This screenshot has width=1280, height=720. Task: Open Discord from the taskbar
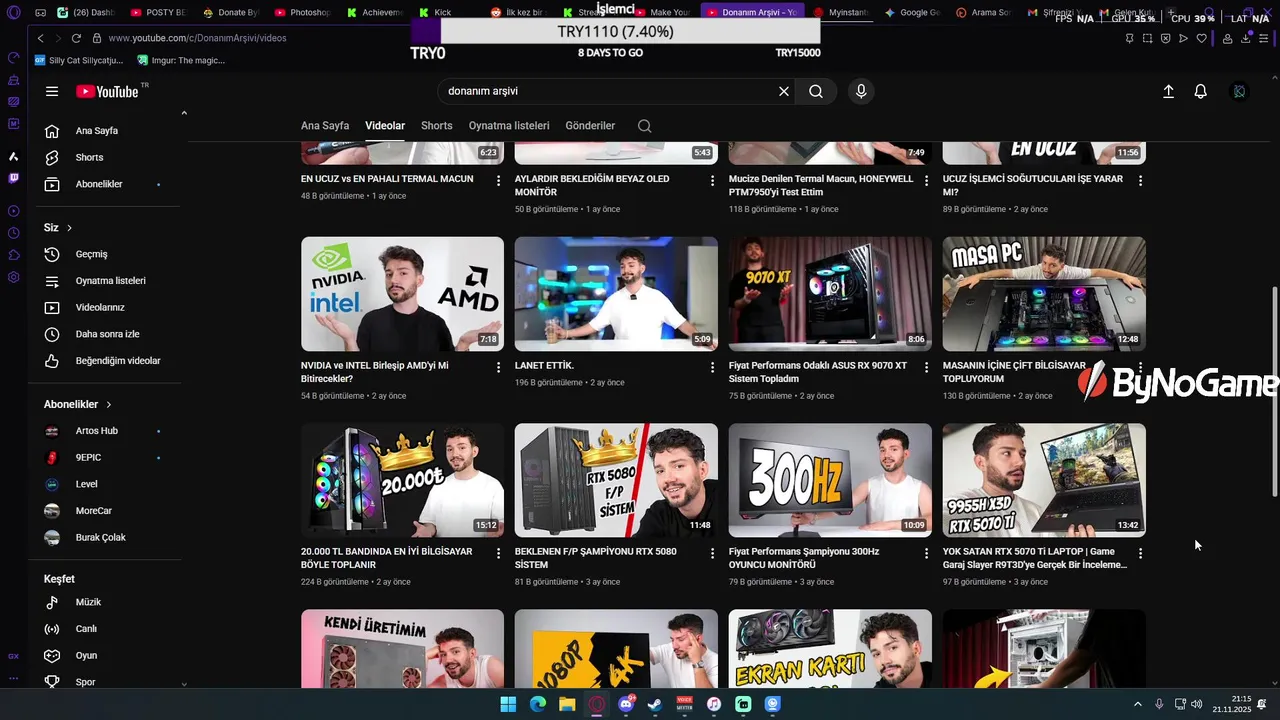(x=626, y=704)
